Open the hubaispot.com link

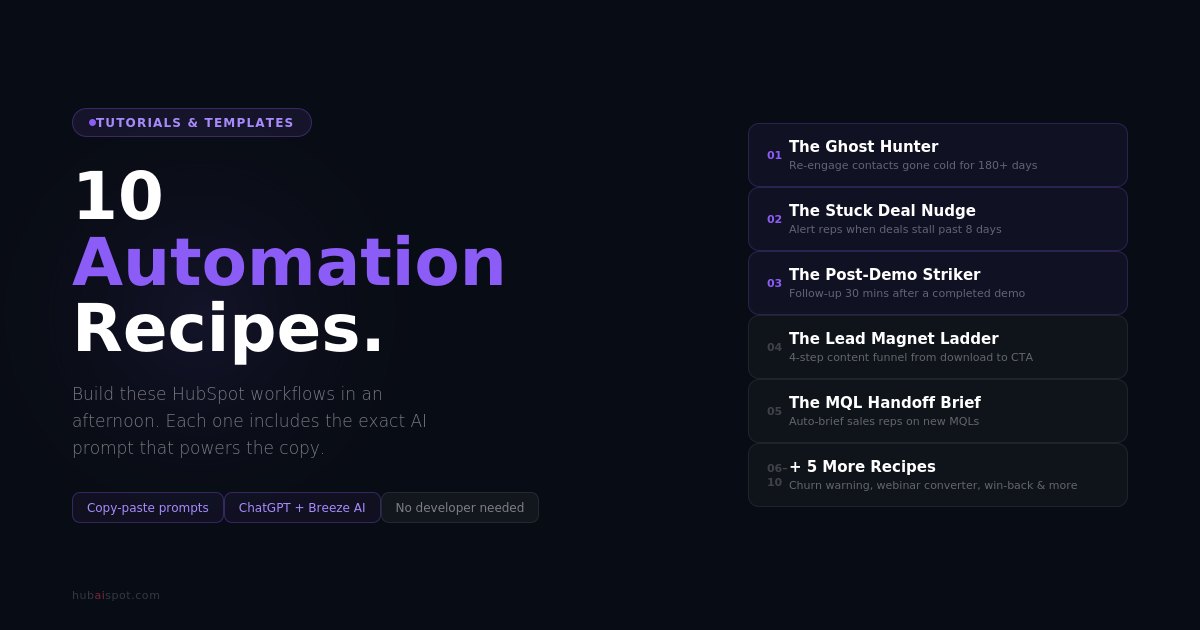pos(115,595)
